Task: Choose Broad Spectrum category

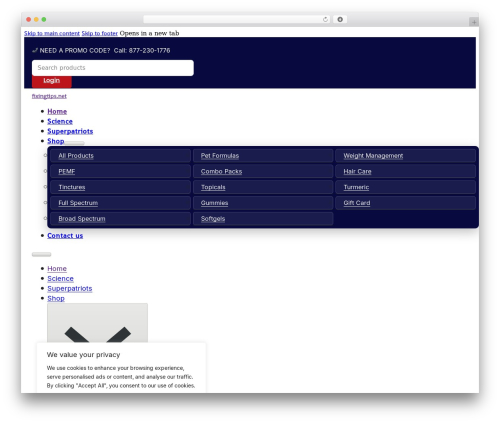Action: click(82, 219)
